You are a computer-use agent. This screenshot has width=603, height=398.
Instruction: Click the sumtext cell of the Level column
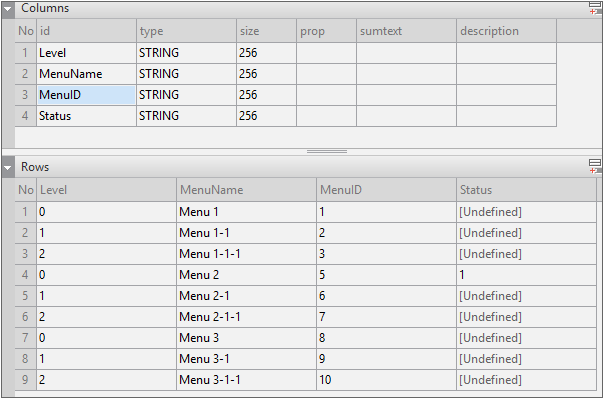click(406, 53)
